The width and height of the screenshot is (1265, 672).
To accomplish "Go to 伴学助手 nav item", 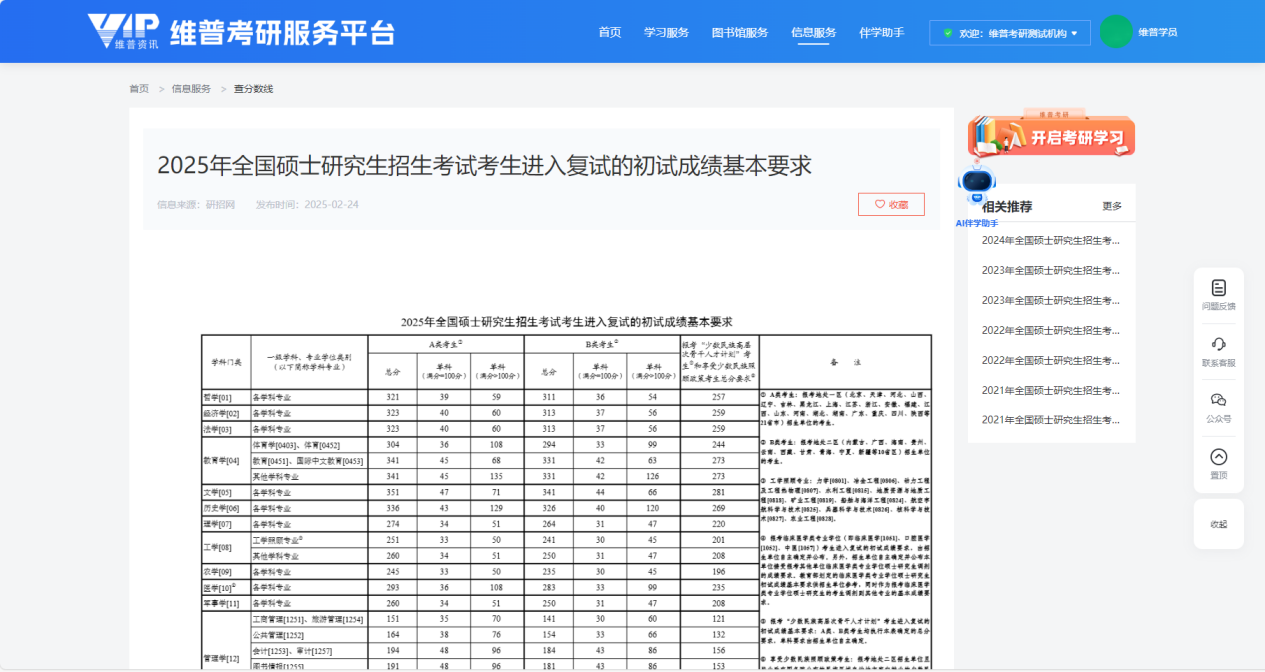I will tap(881, 32).
